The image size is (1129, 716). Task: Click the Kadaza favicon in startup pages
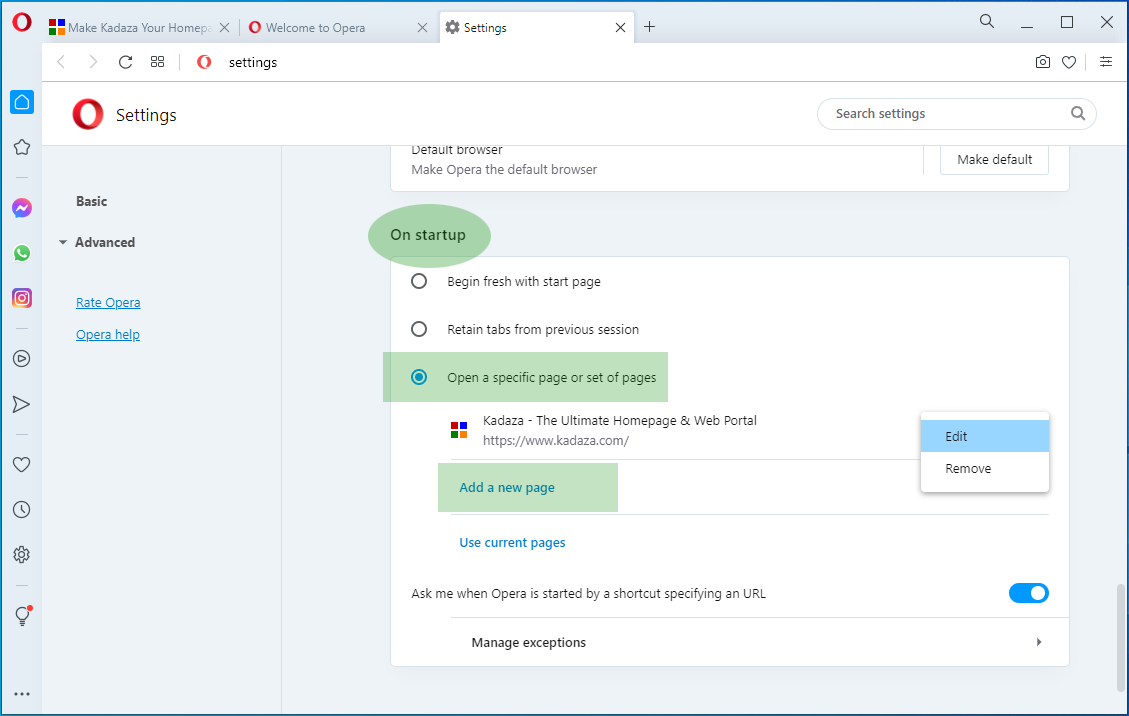(x=459, y=430)
